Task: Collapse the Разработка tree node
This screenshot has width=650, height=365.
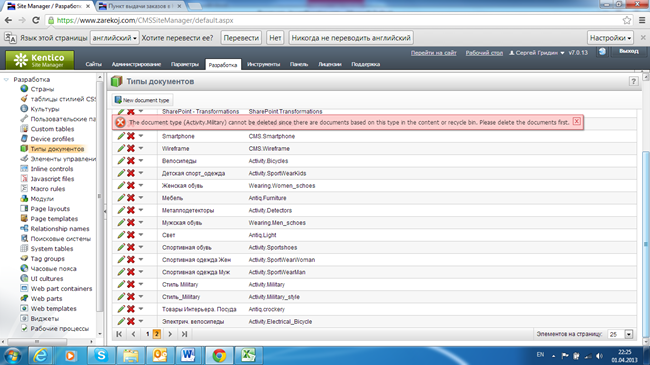Action: click(x=6, y=79)
